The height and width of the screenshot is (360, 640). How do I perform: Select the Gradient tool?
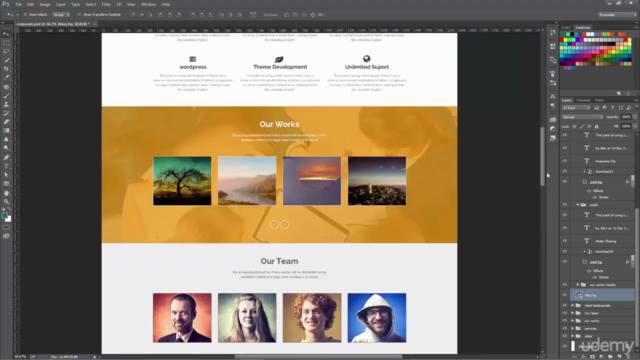click(6, 131)
